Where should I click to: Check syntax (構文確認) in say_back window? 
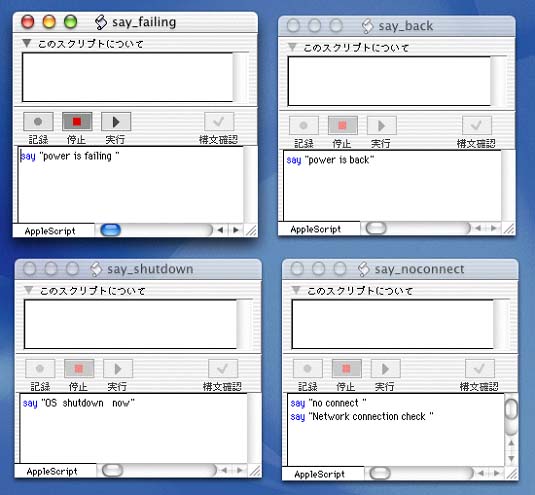pos(477,125)
